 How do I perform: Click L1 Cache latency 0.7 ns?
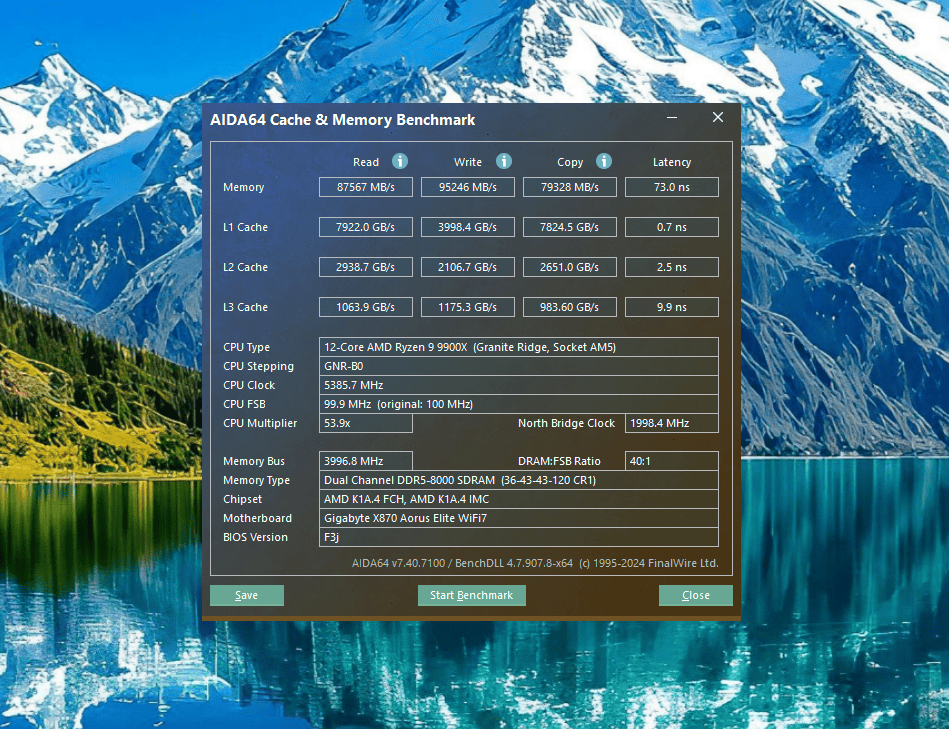[x=672, y=227]
